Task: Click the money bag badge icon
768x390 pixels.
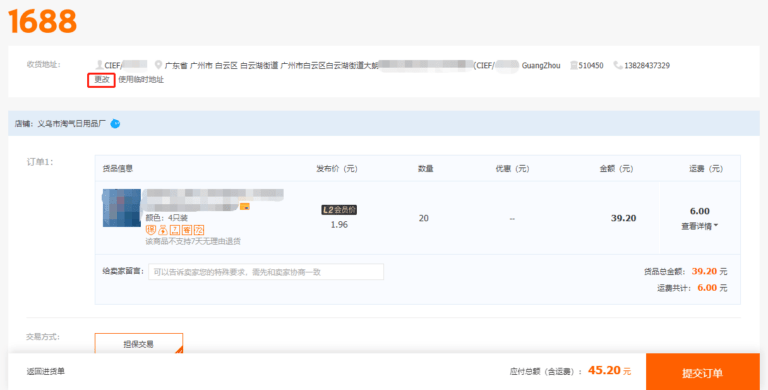Action: (163, 230)
